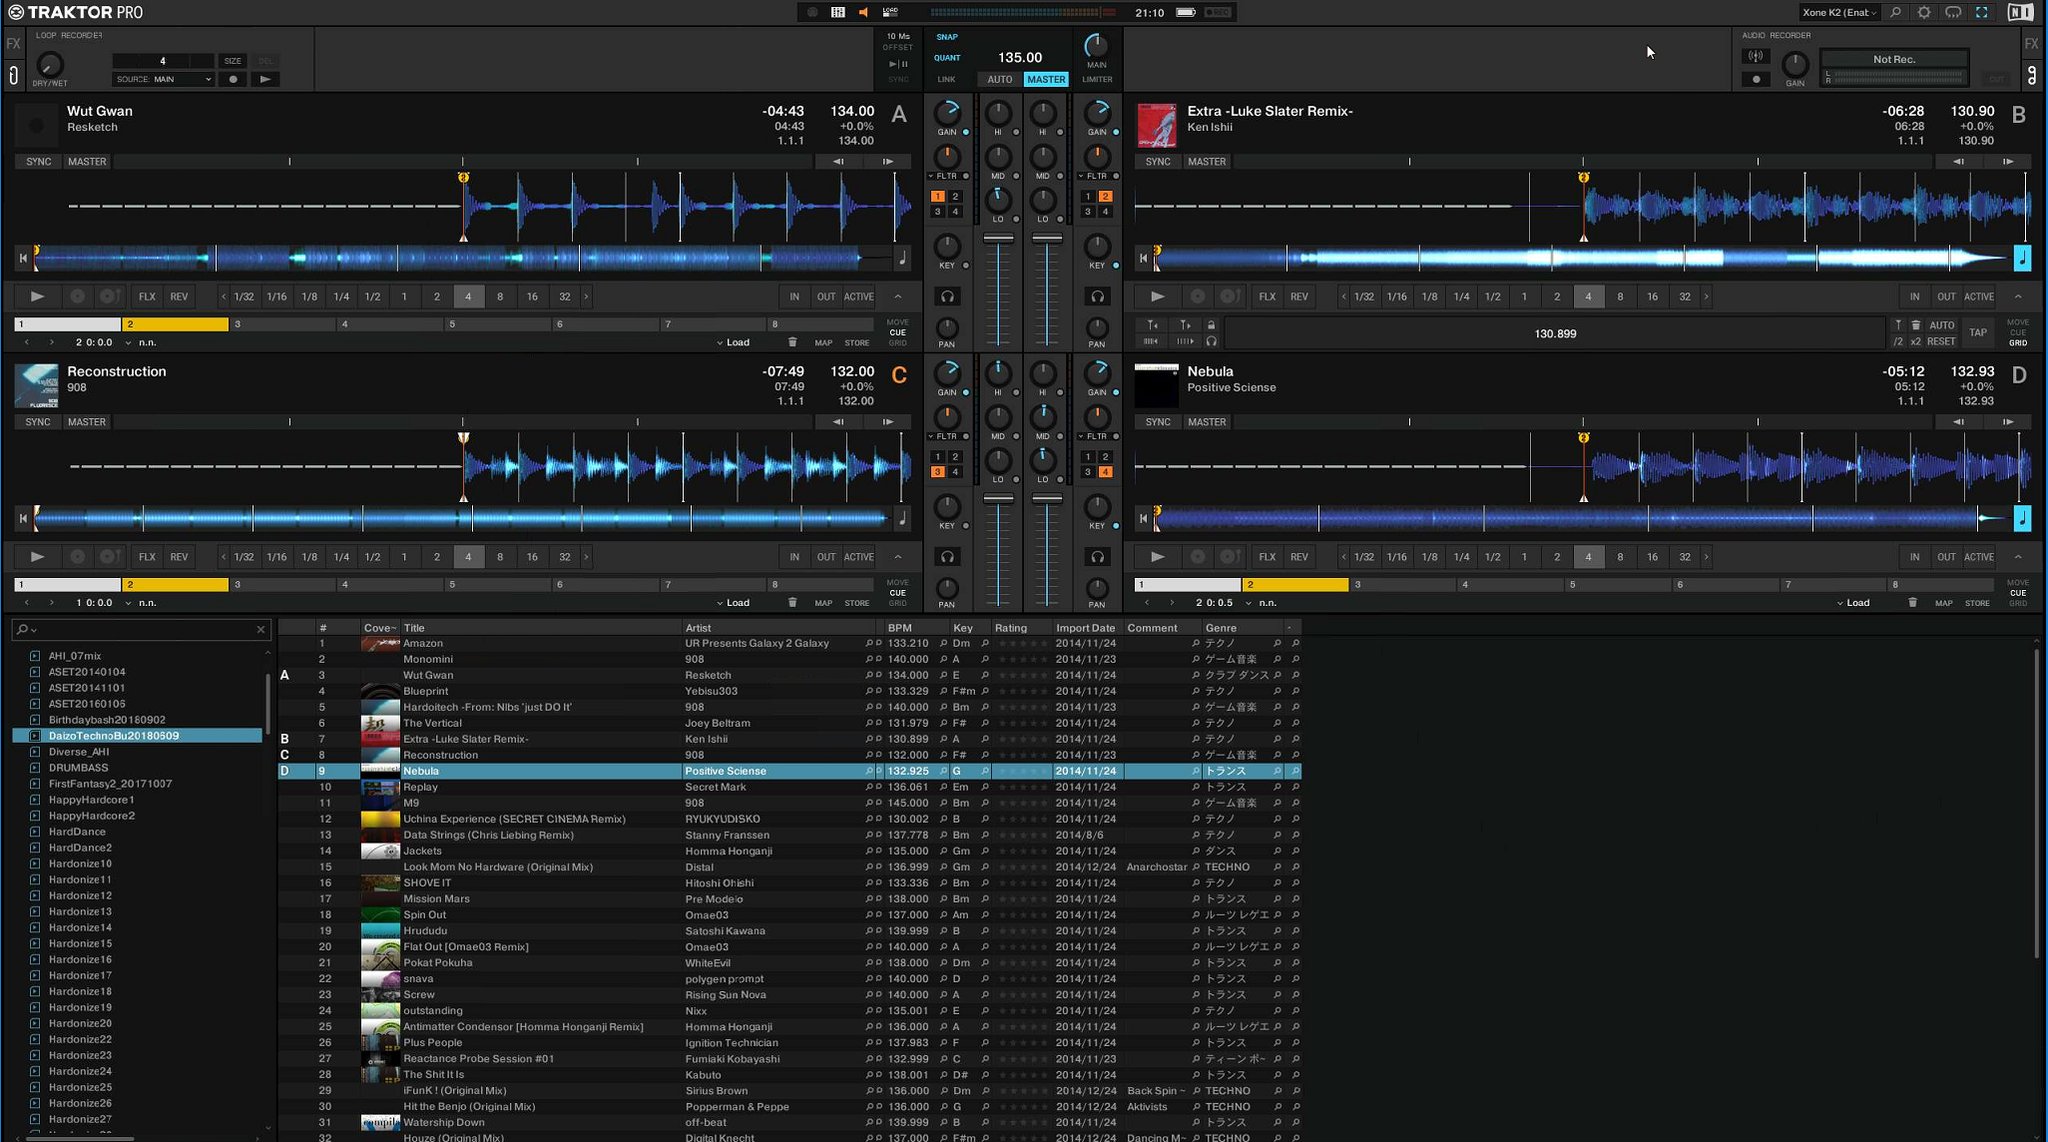The height and width of the screenshot is (1142, 2048).
Task: Collapse deck C advanced panel chevron
Action: (x=897, y=557)
